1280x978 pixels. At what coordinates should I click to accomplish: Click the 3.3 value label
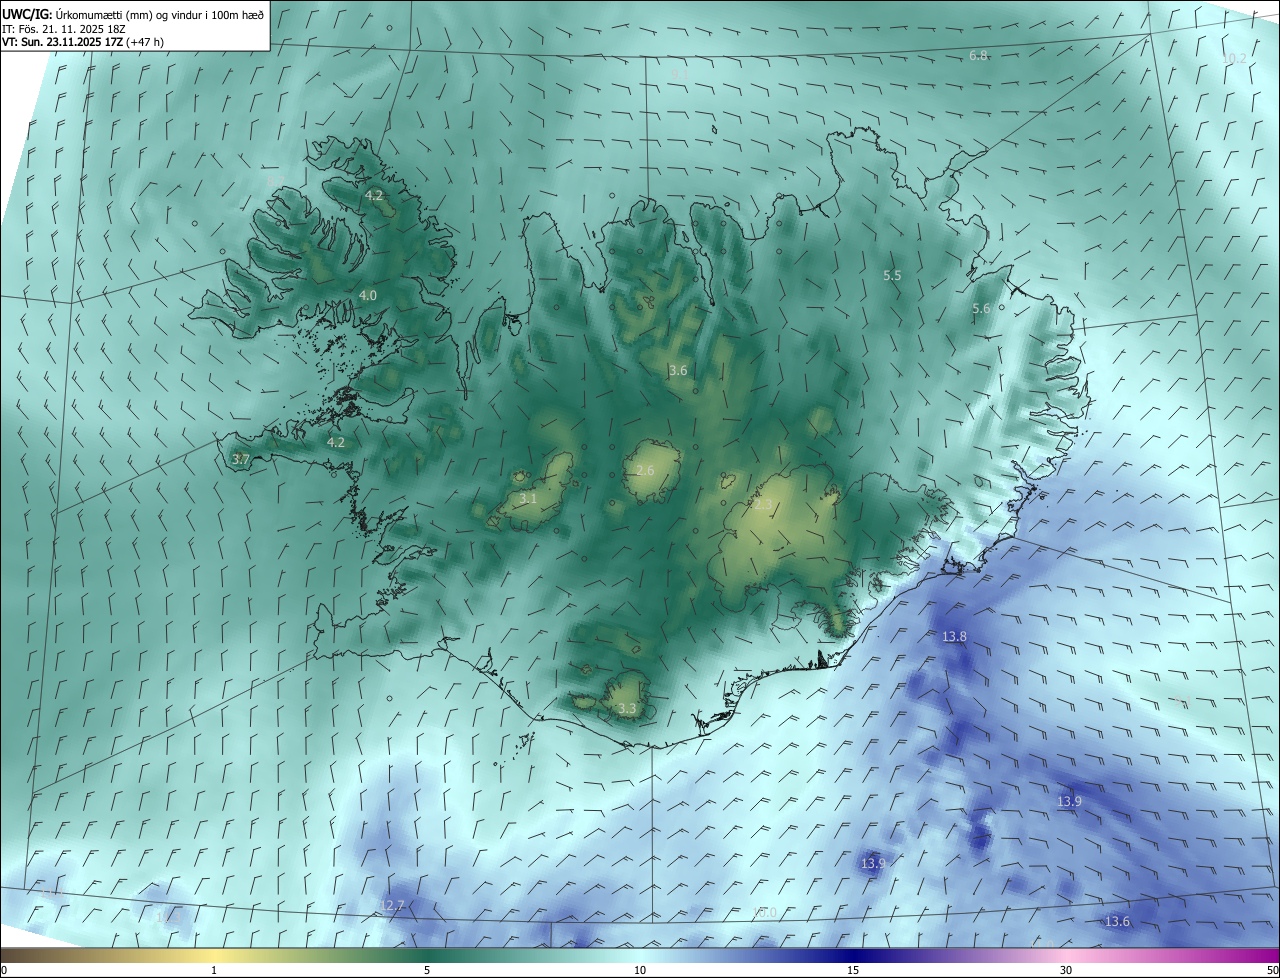[627, 709]
